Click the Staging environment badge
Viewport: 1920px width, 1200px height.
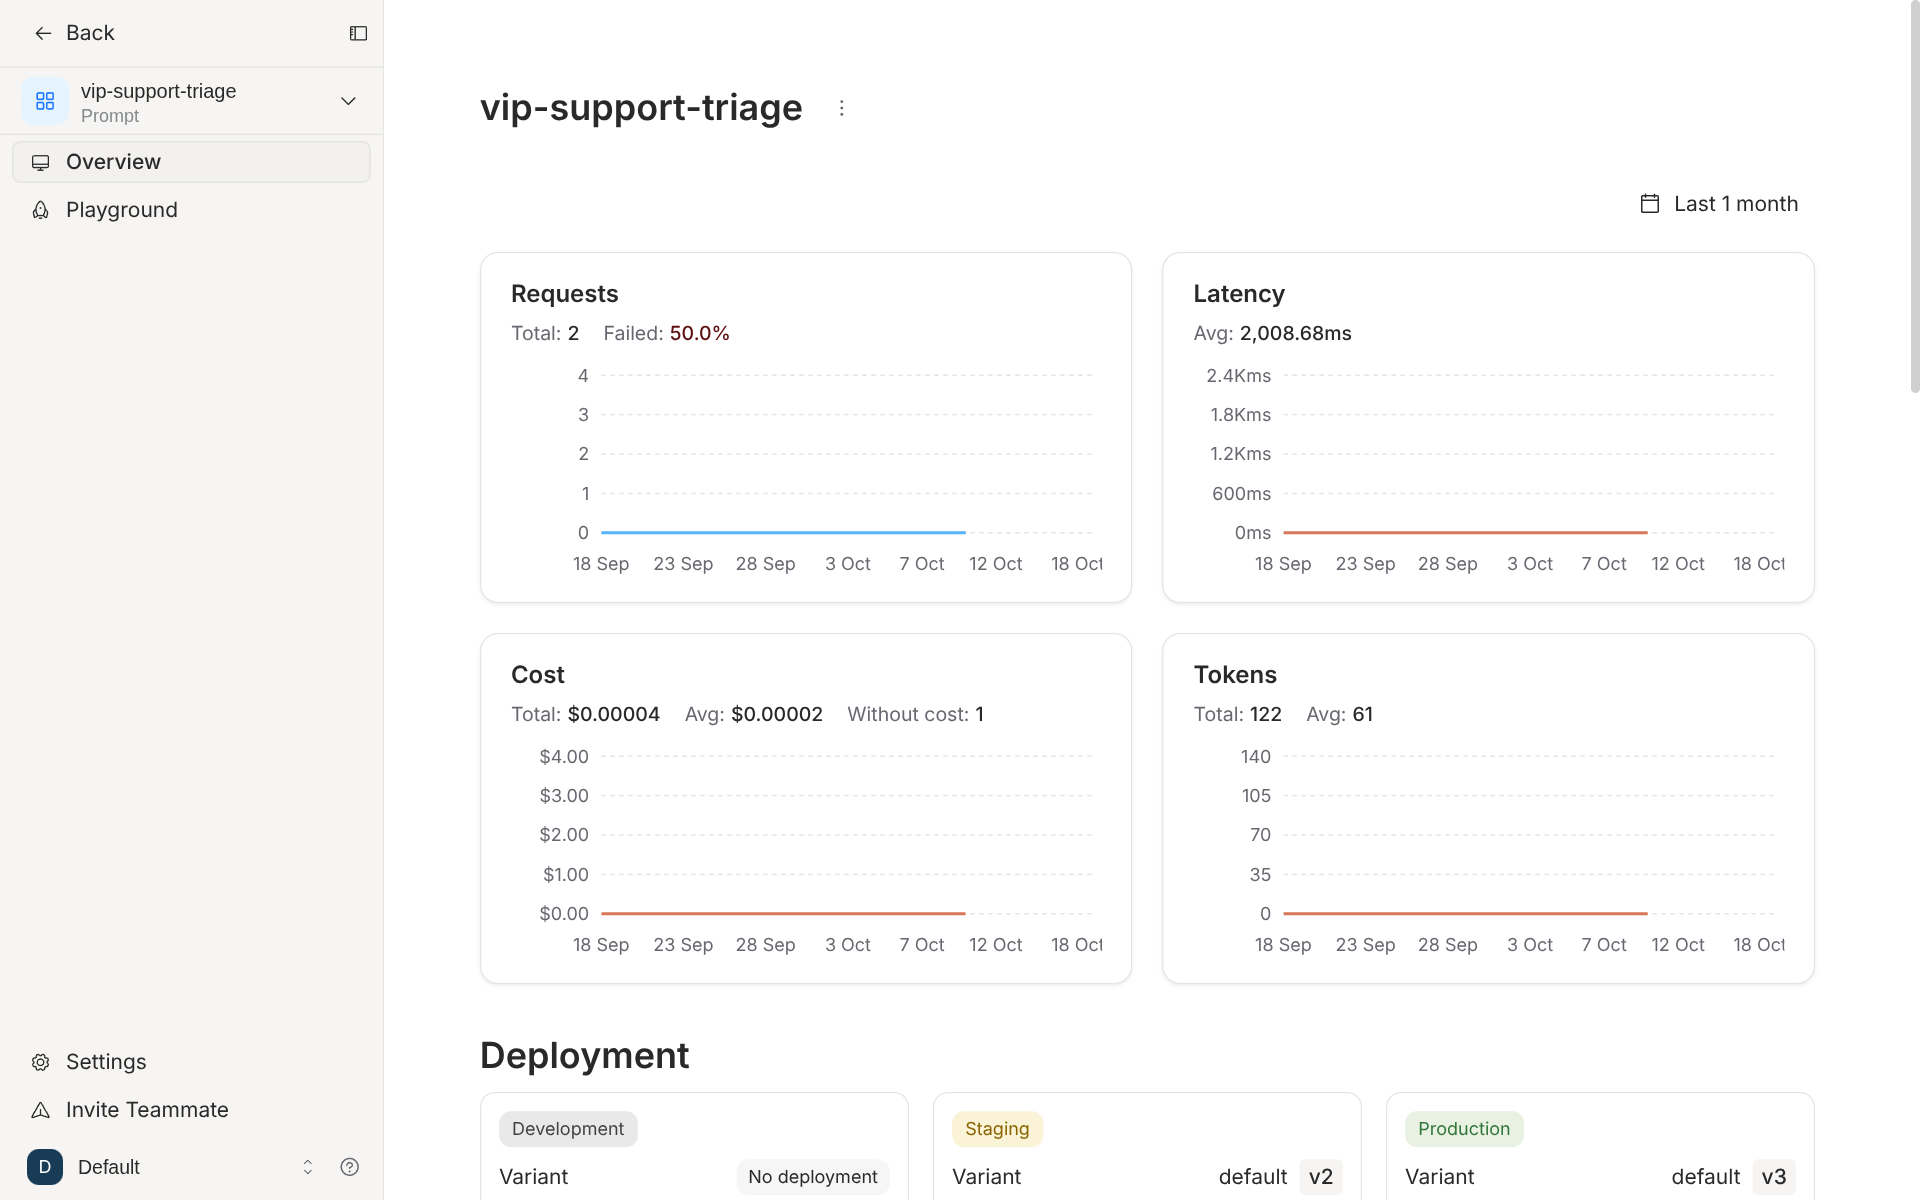(997, 1129)
